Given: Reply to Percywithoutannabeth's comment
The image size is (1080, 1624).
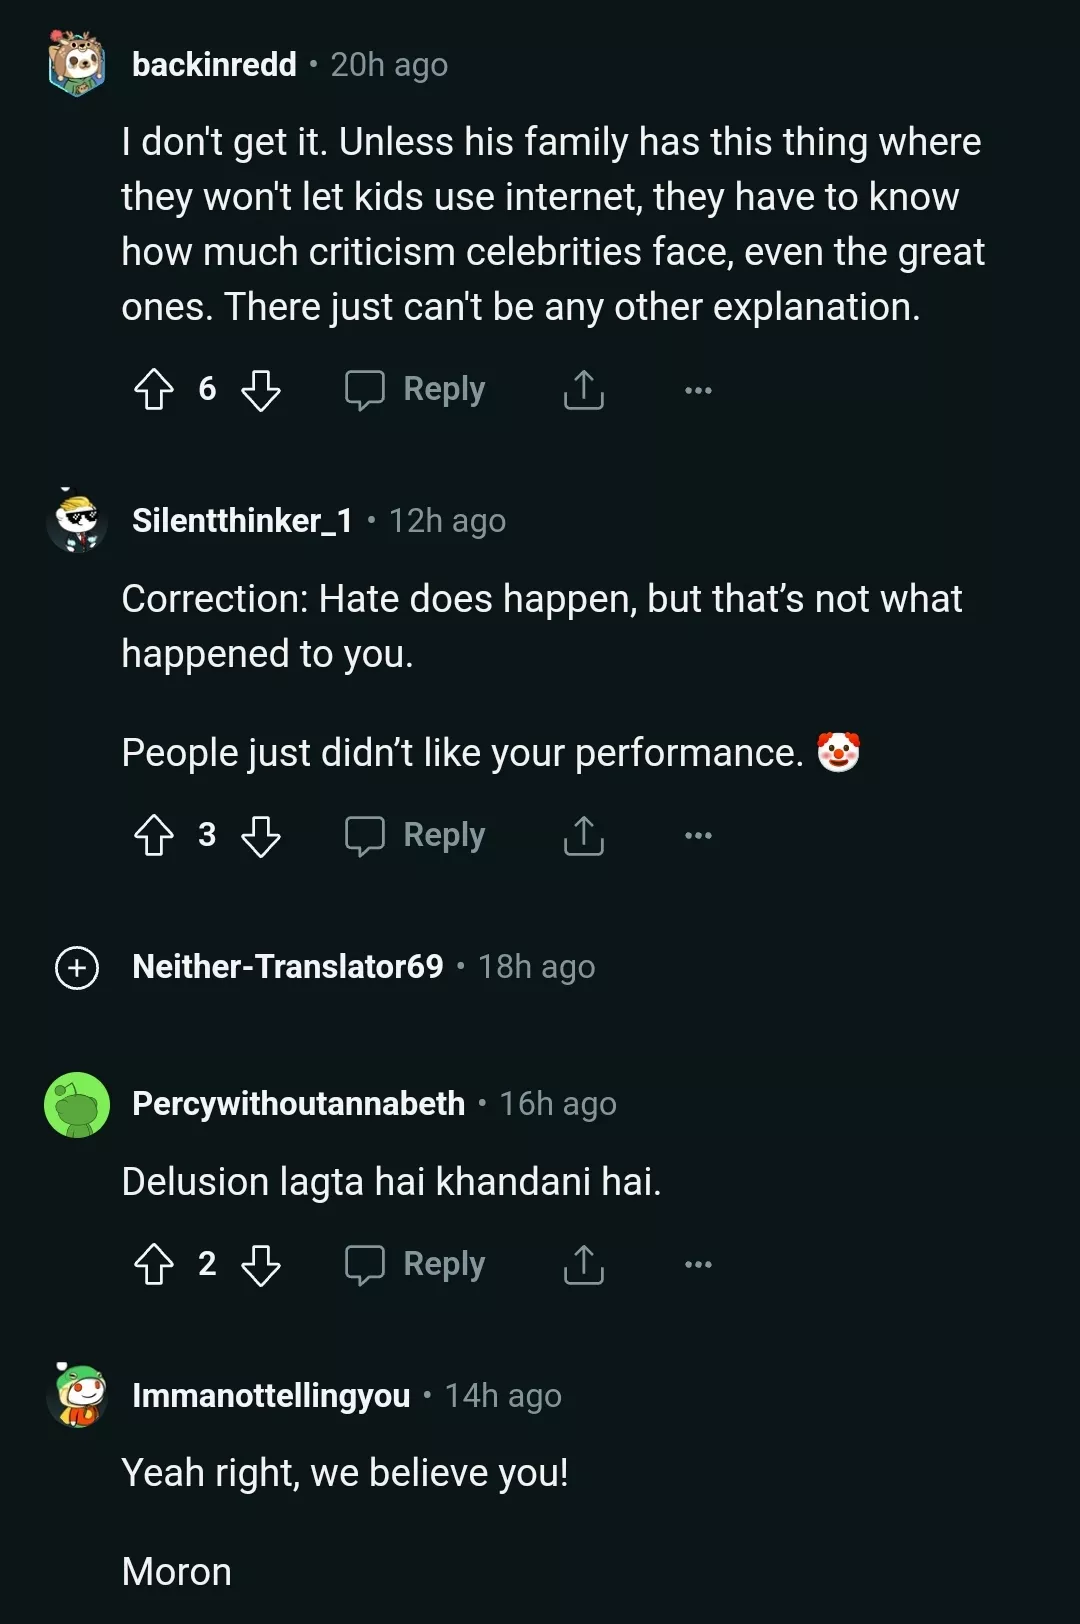Looking at the screenshot, I should (416, 1264).
